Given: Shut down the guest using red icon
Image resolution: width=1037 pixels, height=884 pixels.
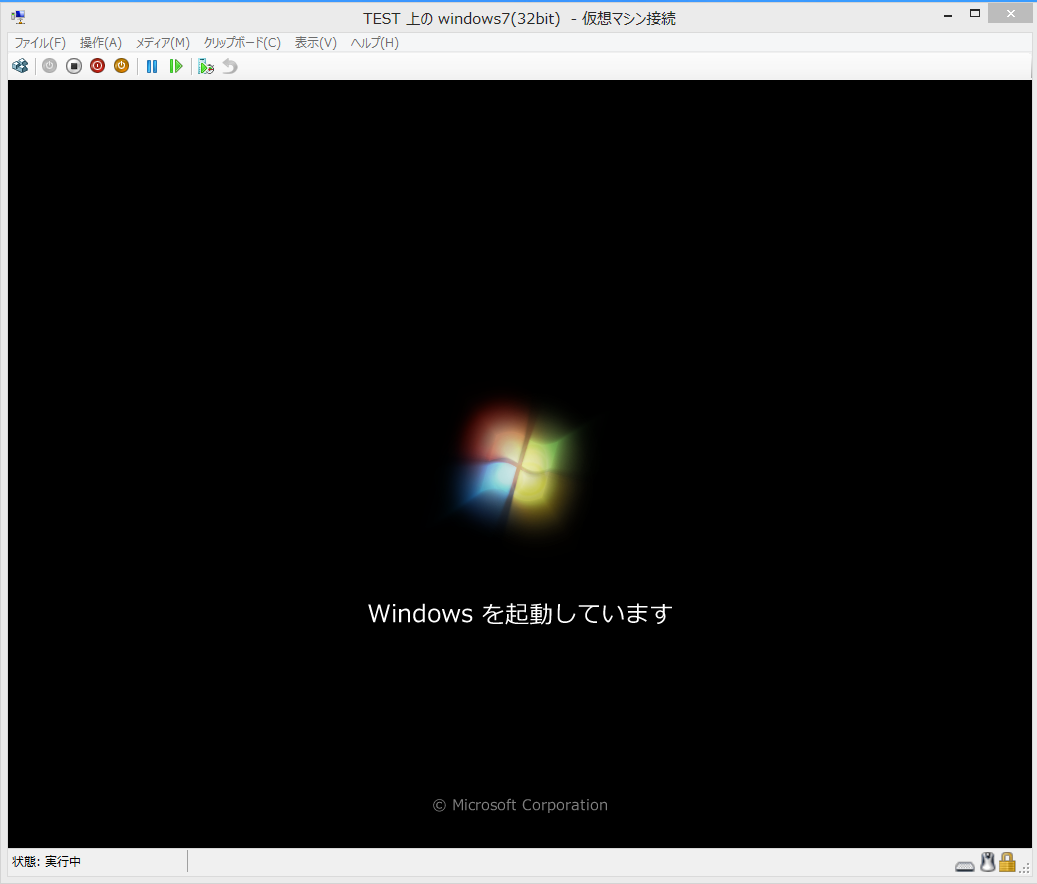Looking at the screenshot, I should tap(97, 66).
